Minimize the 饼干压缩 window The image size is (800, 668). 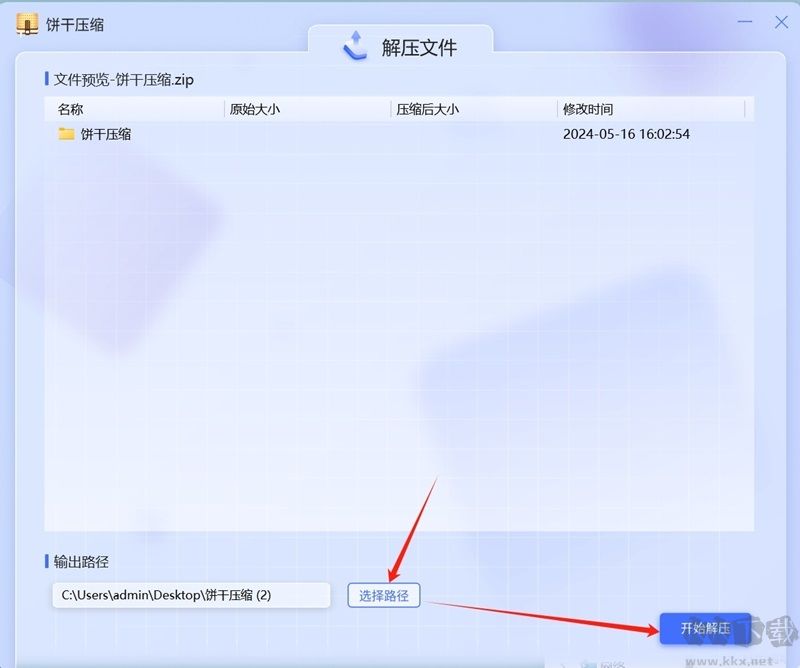744,22
